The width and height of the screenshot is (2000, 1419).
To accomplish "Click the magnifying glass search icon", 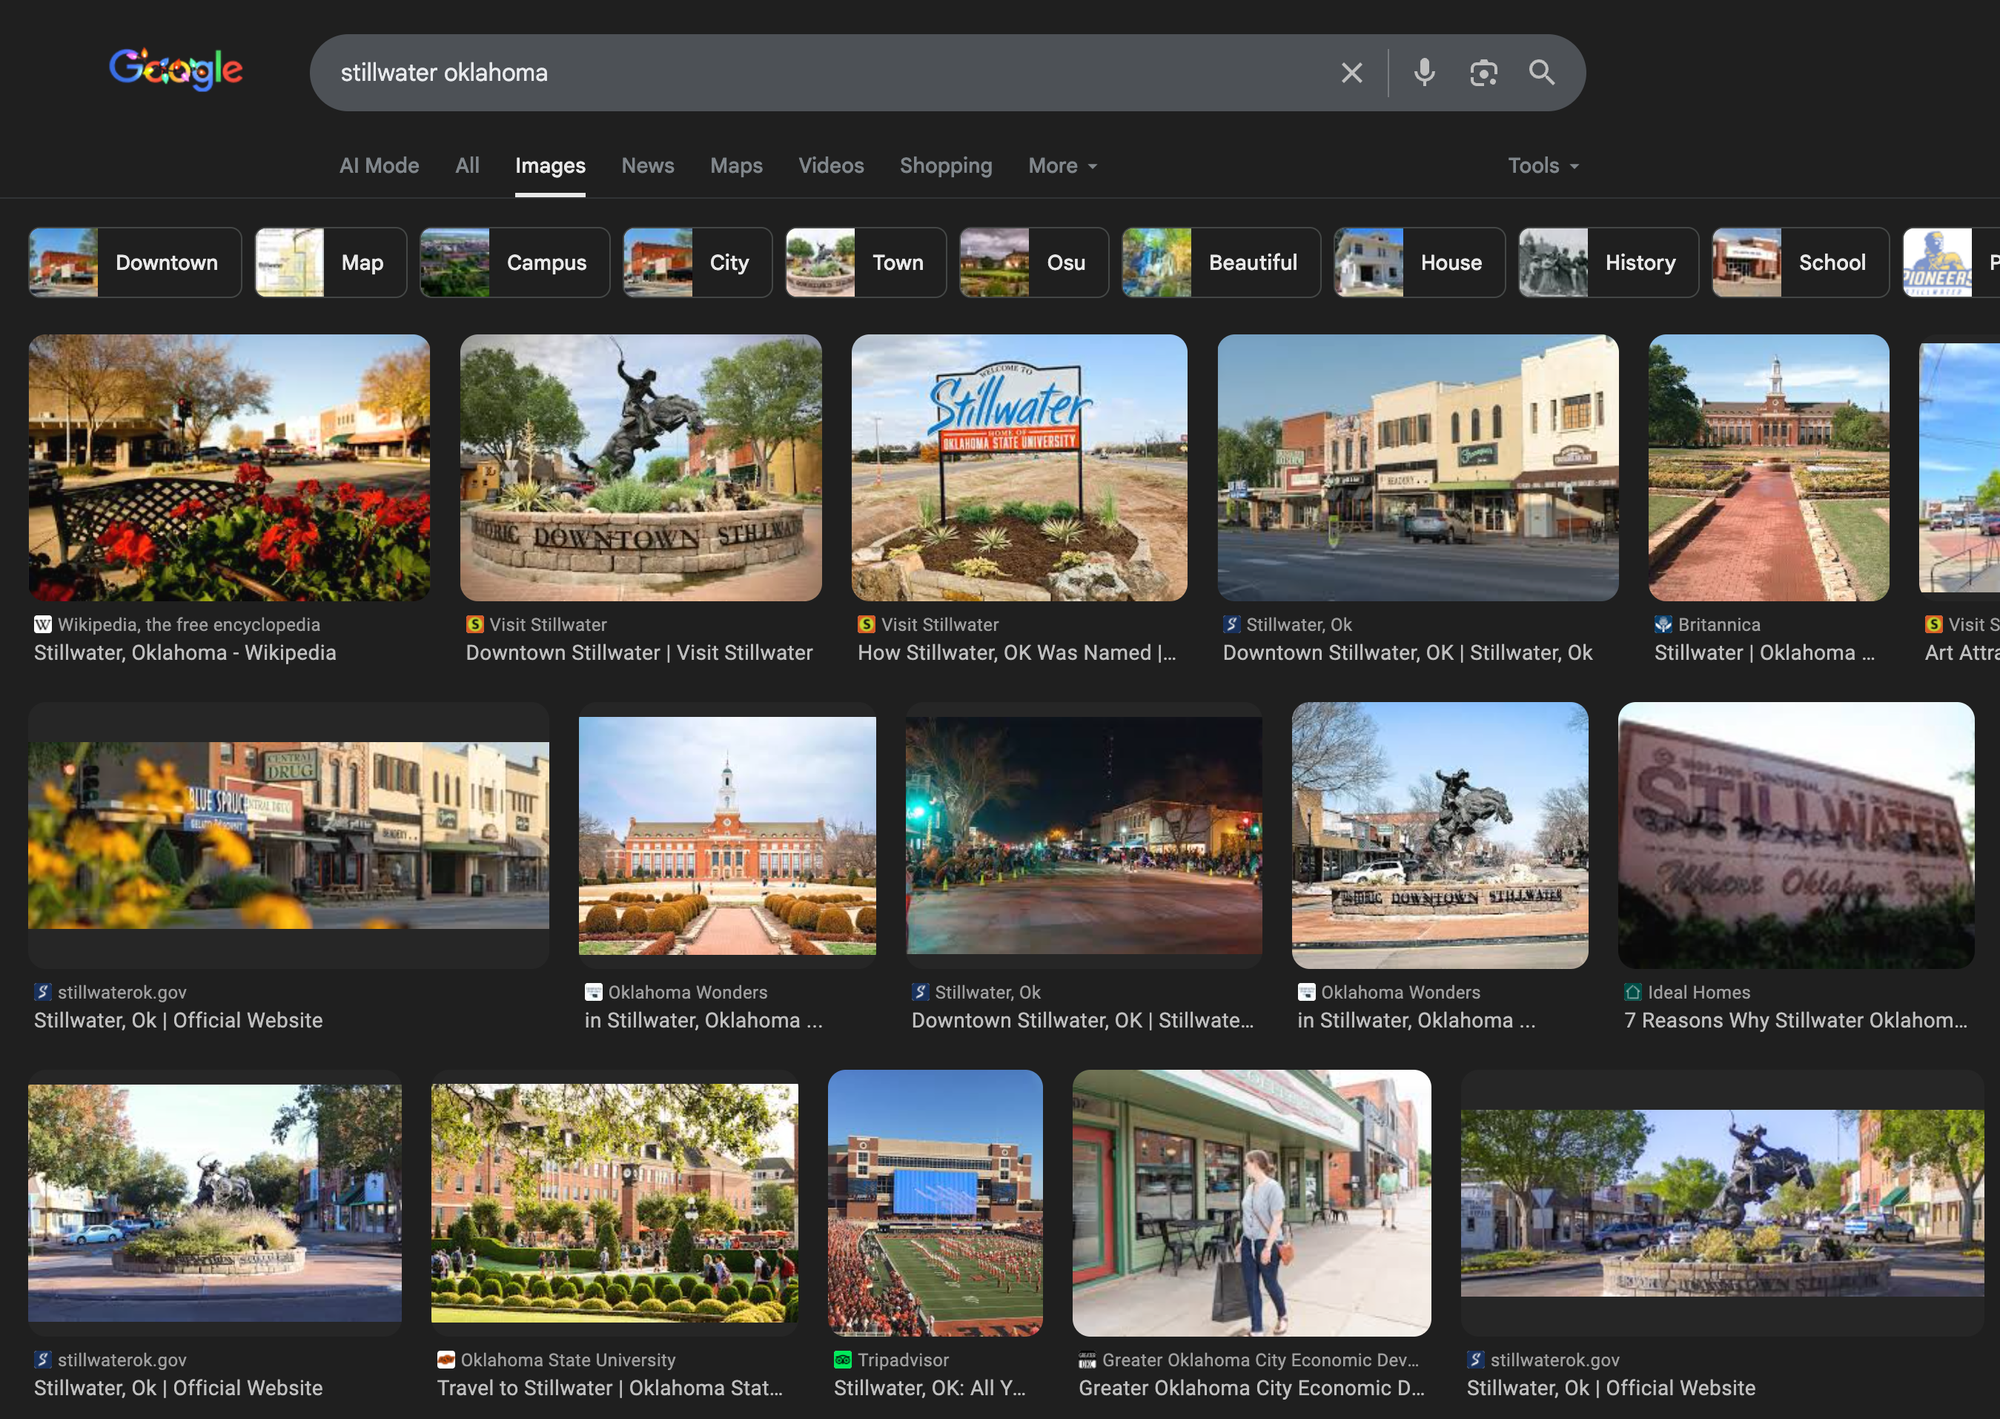I will [1541, 73].
